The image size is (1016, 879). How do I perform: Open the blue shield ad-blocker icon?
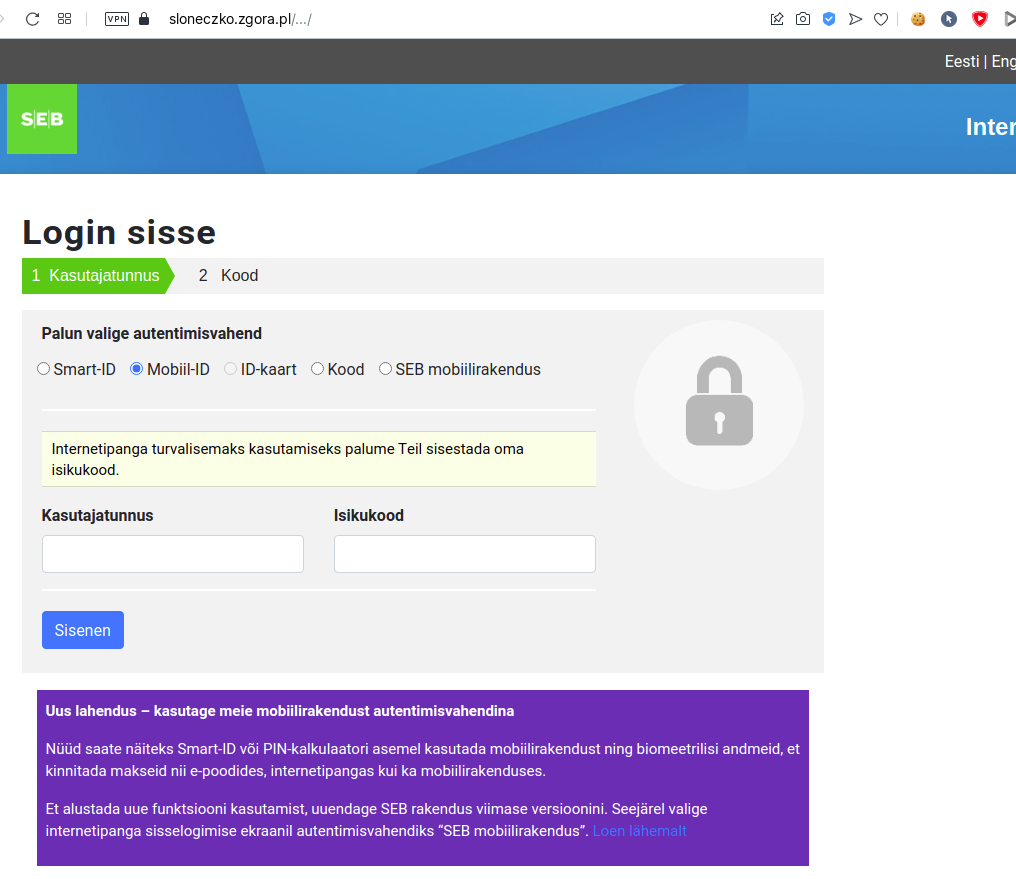(x=829, y=19)
